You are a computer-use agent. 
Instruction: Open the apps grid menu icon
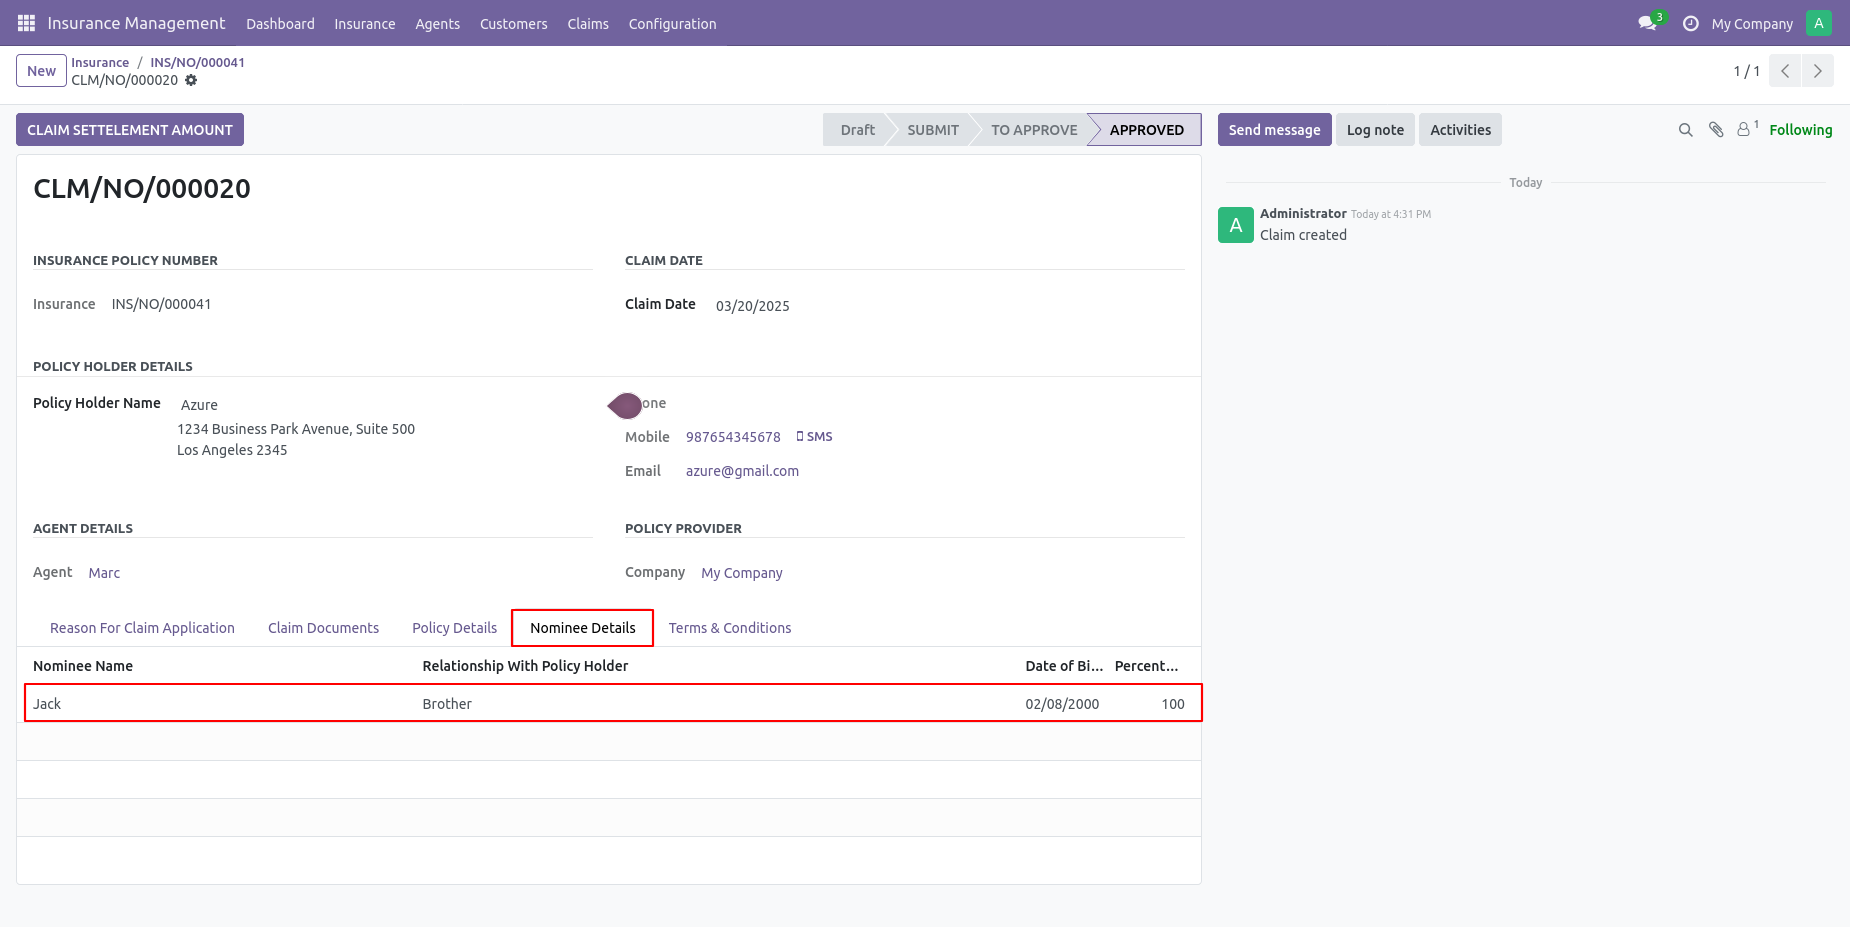click(x=26, y=23)
